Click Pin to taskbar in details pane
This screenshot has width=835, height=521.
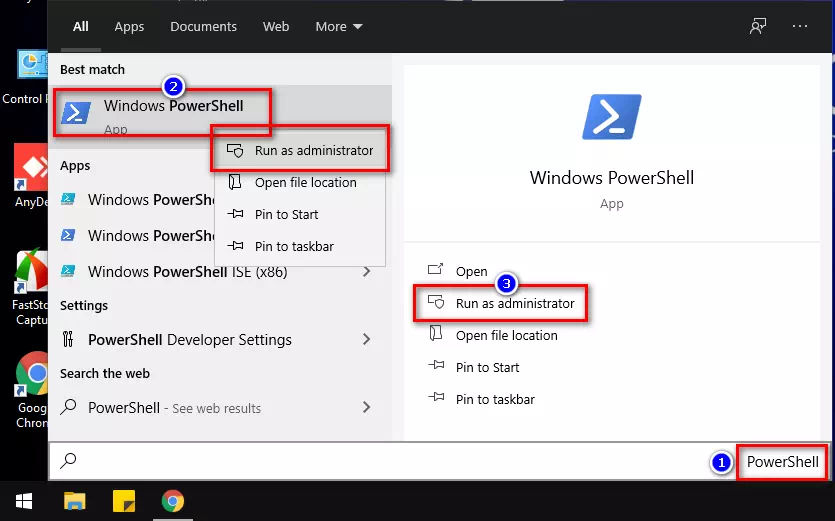495,400
